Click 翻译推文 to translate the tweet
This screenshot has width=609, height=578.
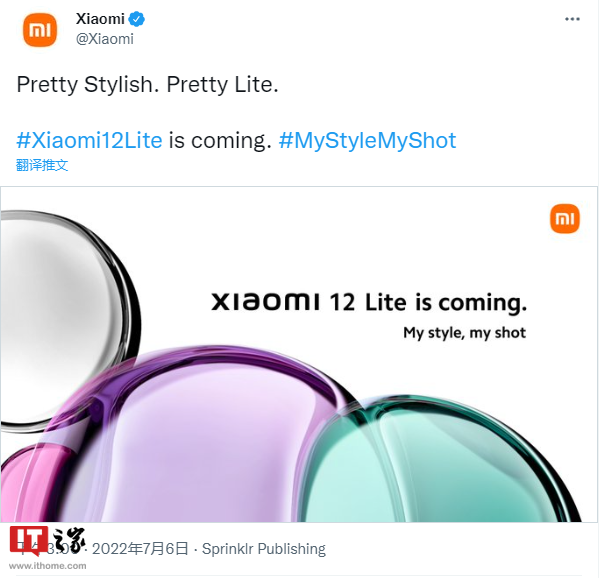click(42, 165)
